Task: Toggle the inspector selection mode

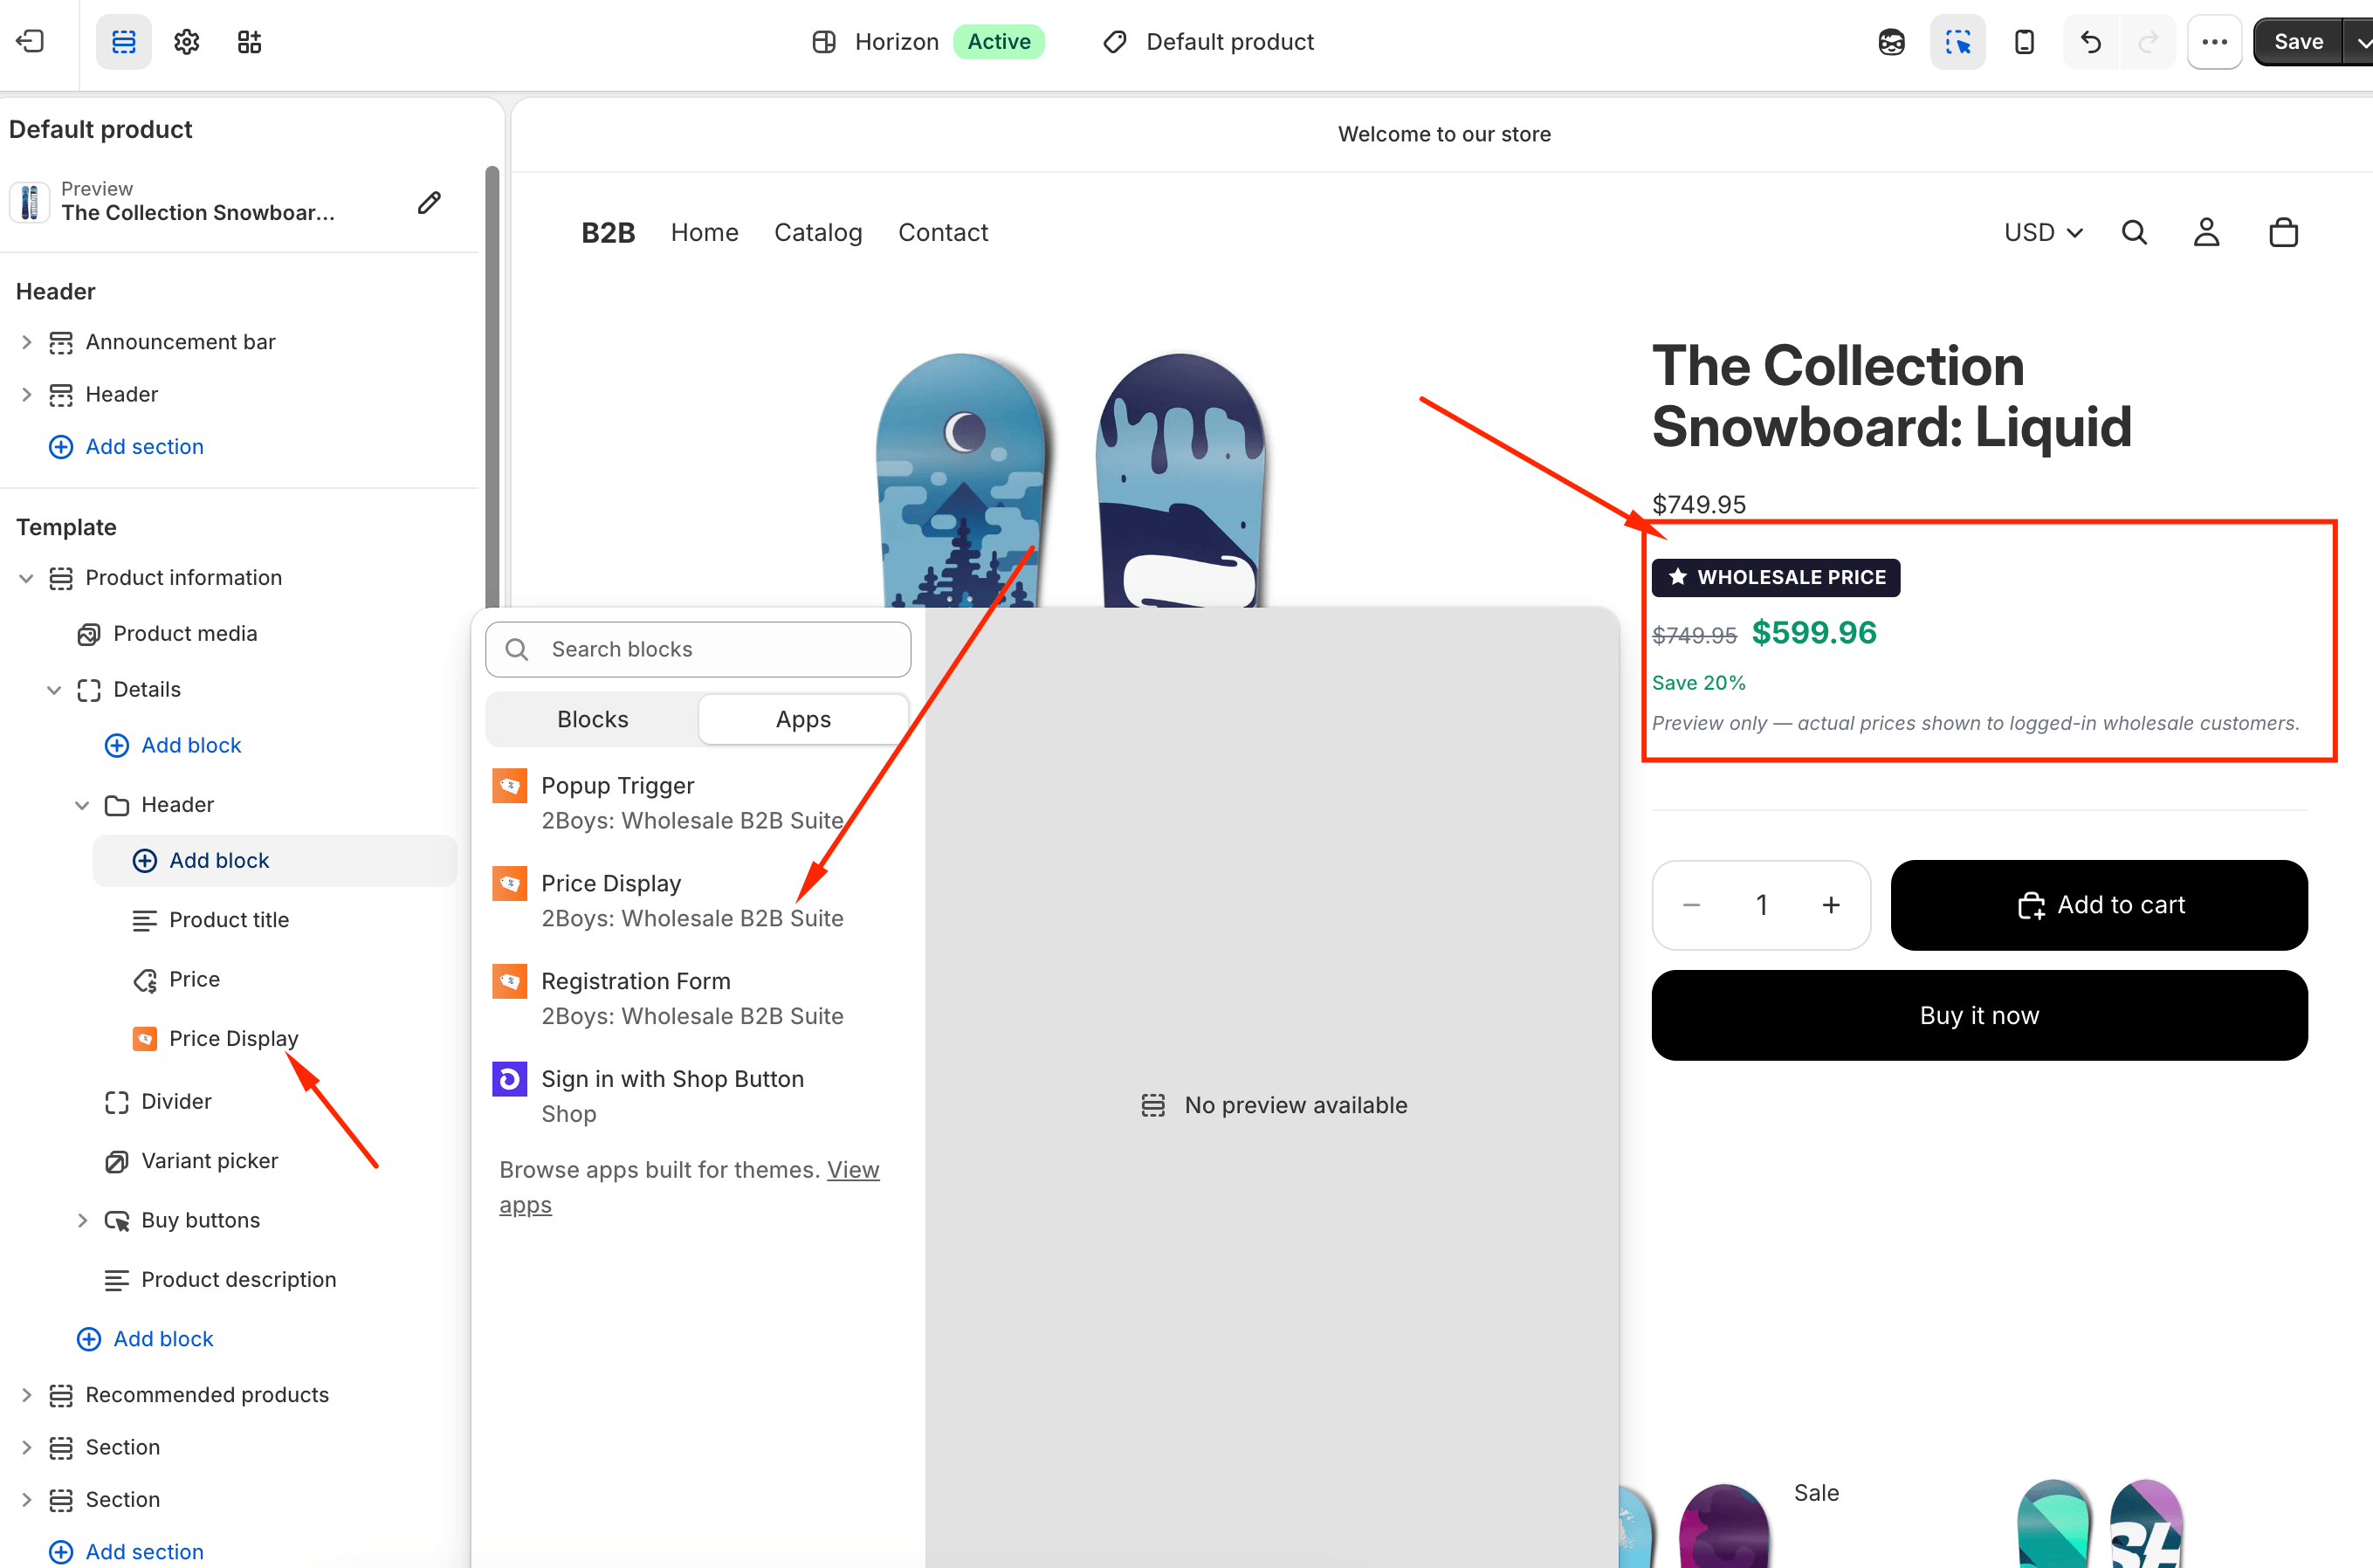Action: click(x=1957, y=42)
